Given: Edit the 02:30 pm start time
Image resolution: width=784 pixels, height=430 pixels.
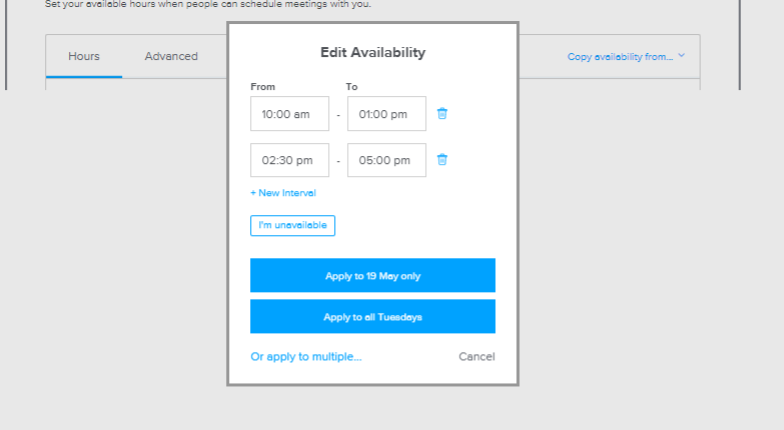Looking at the screenshot, I should click(290, 160).
